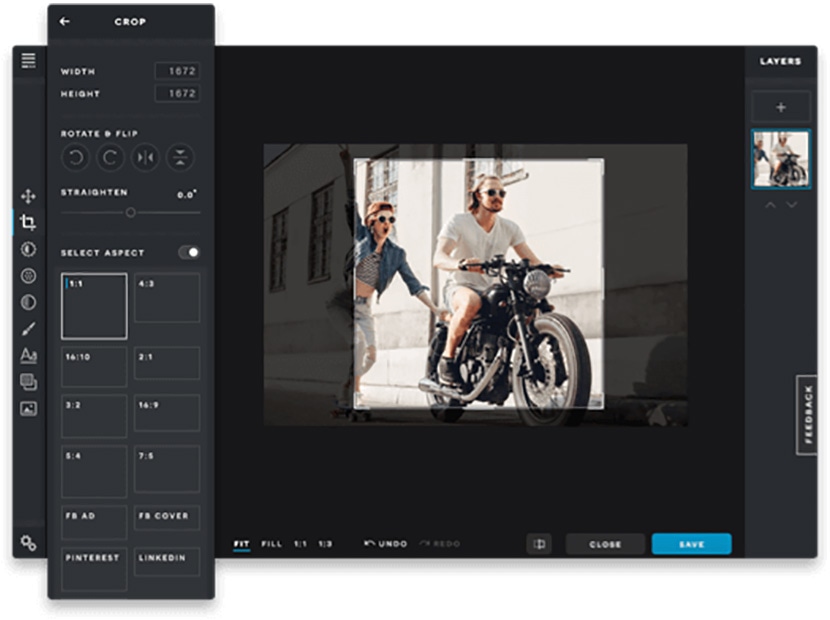Rotate image counterclockwise

click(x=75, y=157)
